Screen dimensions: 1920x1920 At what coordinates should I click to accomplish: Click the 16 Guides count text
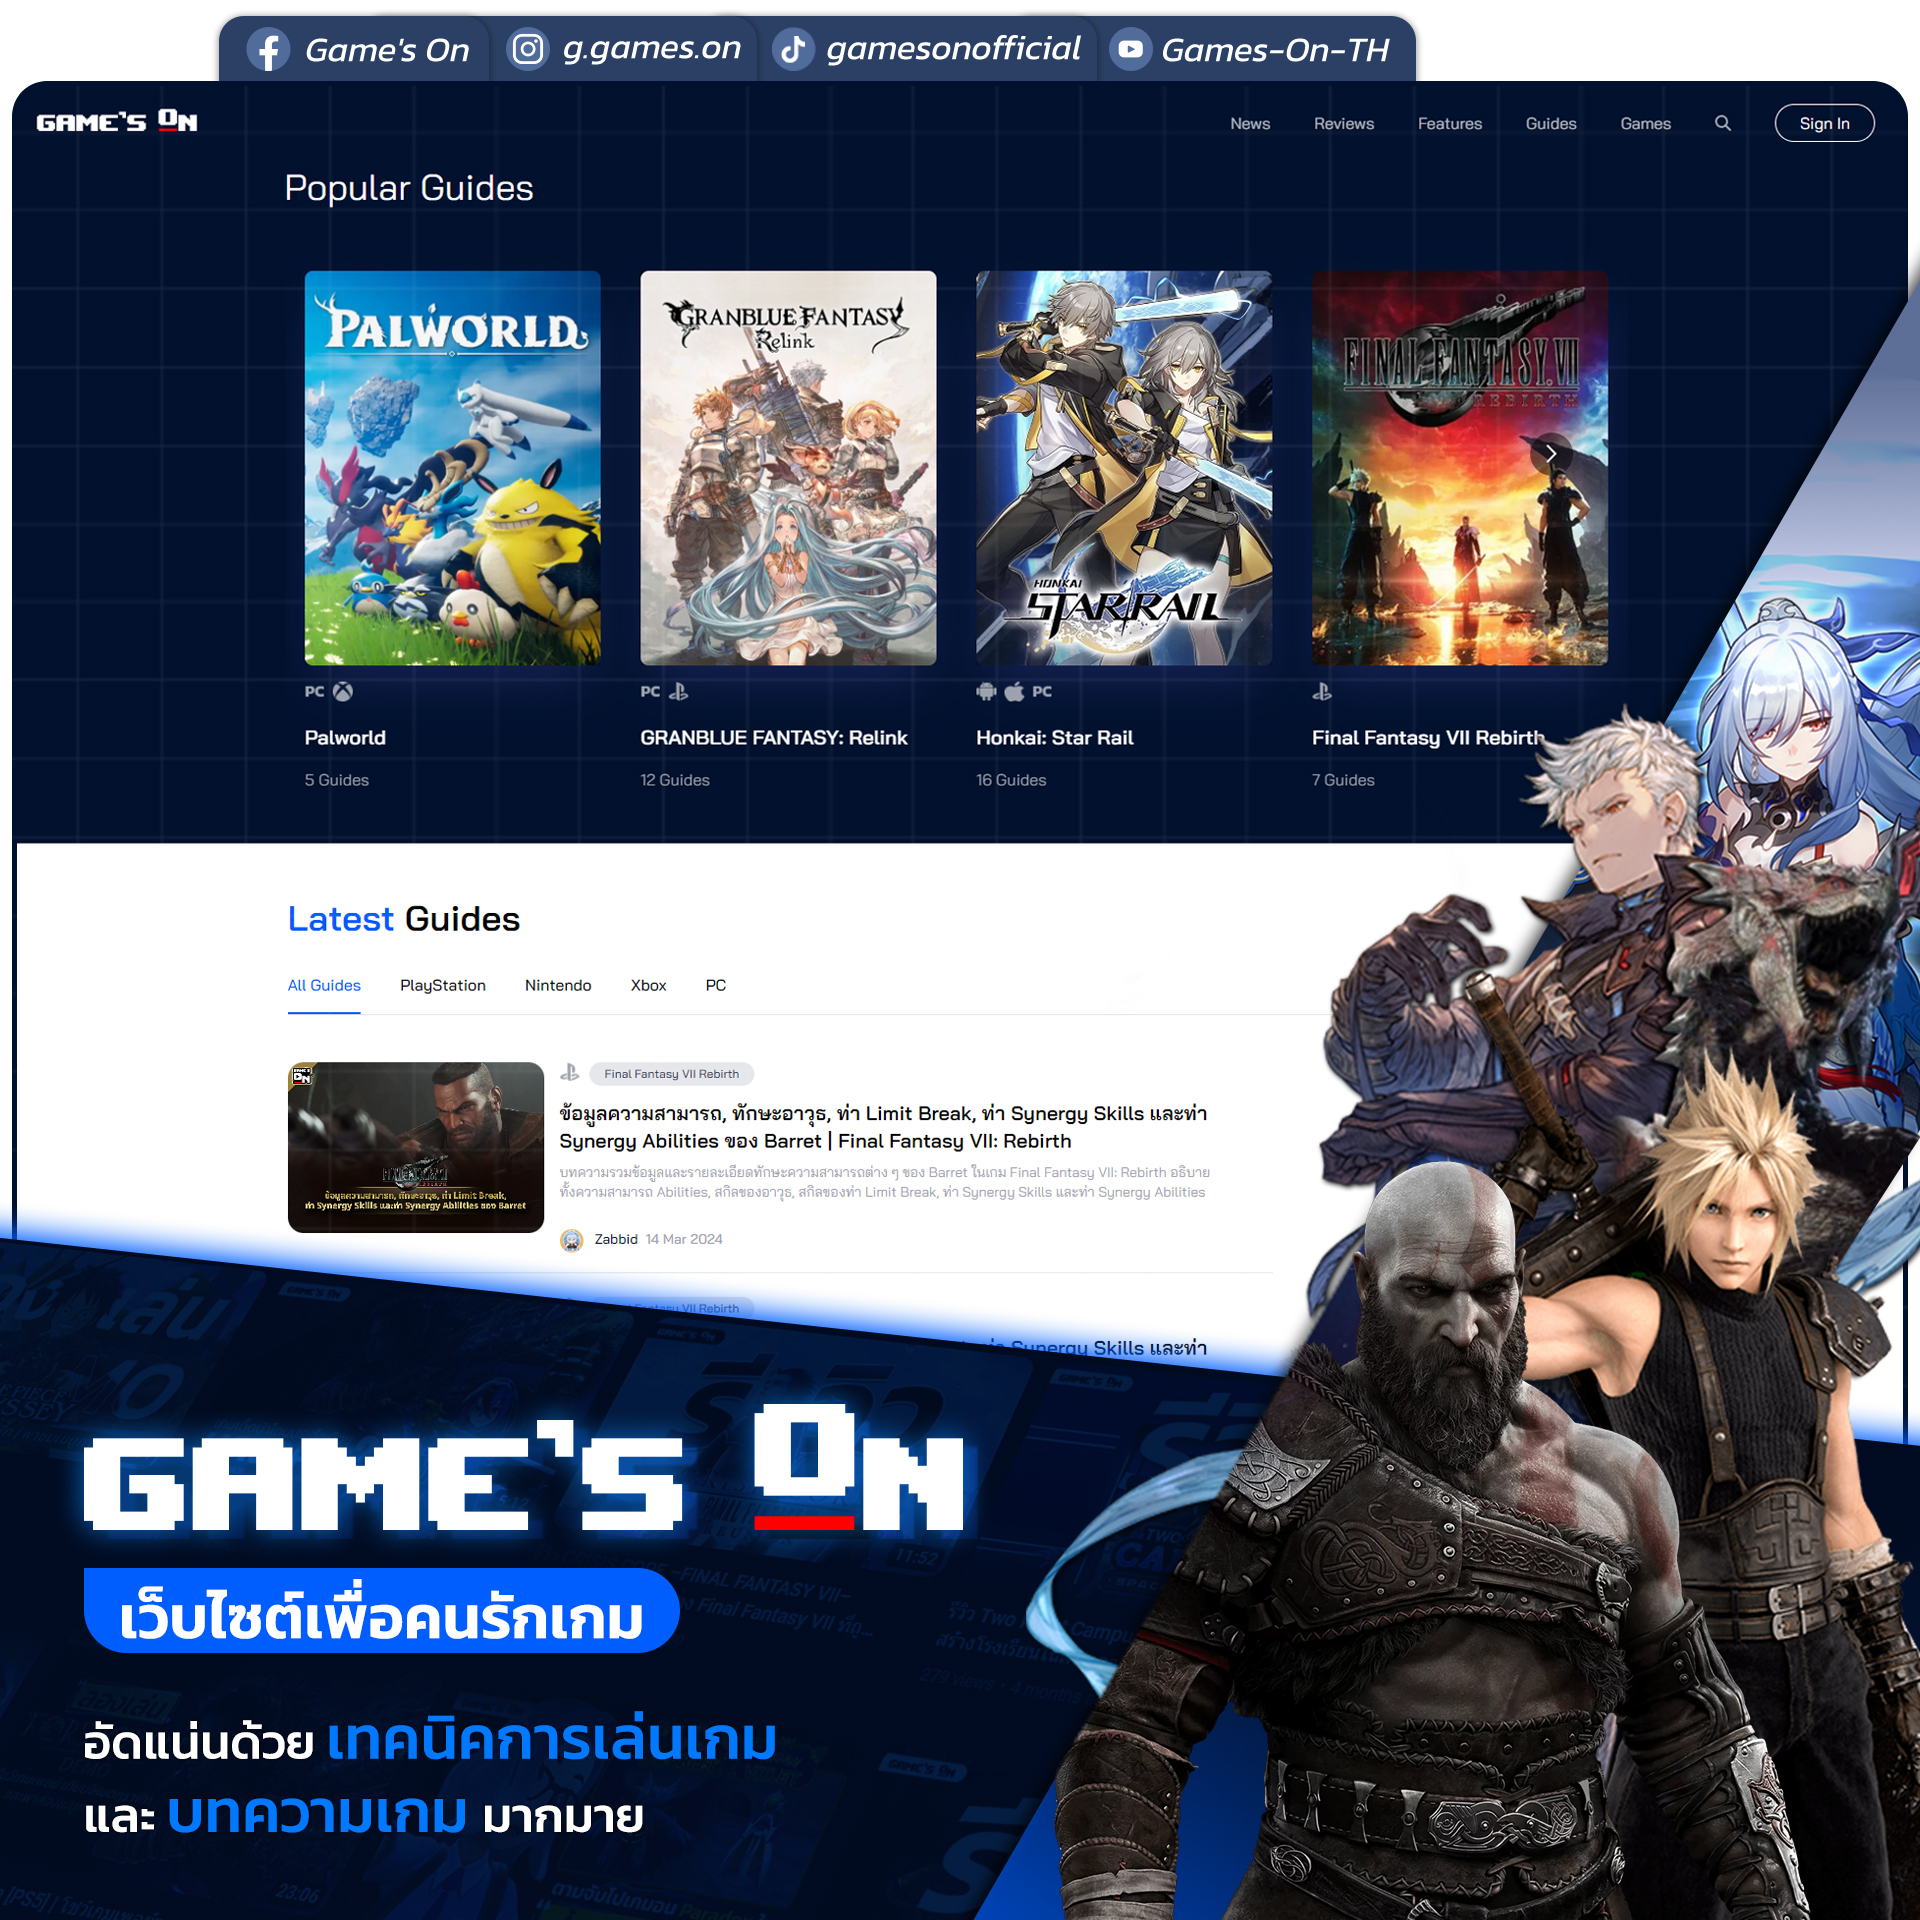coord(1011,780)
